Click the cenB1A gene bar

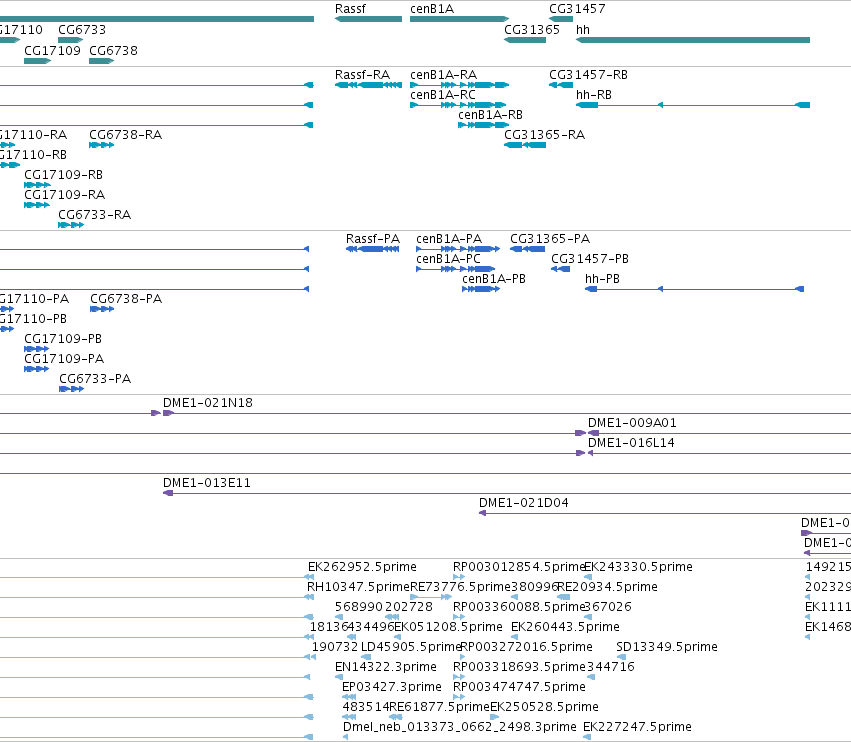click(x=459, y=19)
